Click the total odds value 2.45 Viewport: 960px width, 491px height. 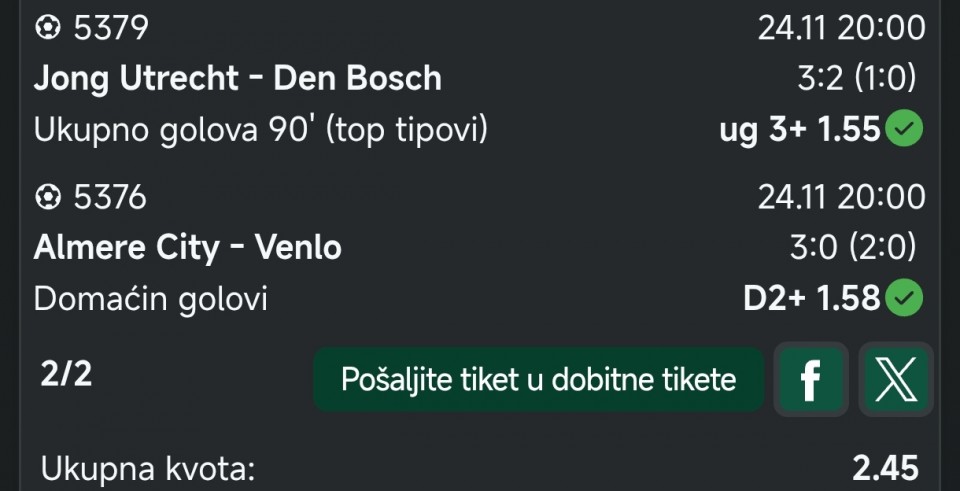click(x=885, y=467)
